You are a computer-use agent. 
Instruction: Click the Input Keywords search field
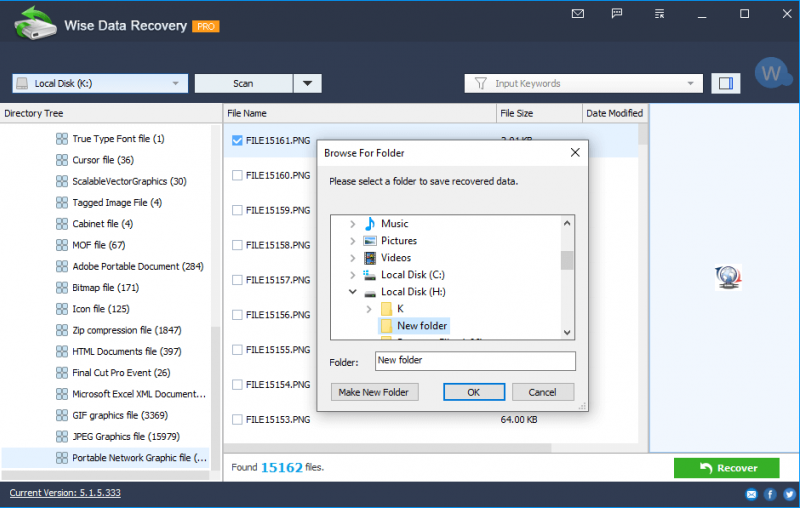584,83
